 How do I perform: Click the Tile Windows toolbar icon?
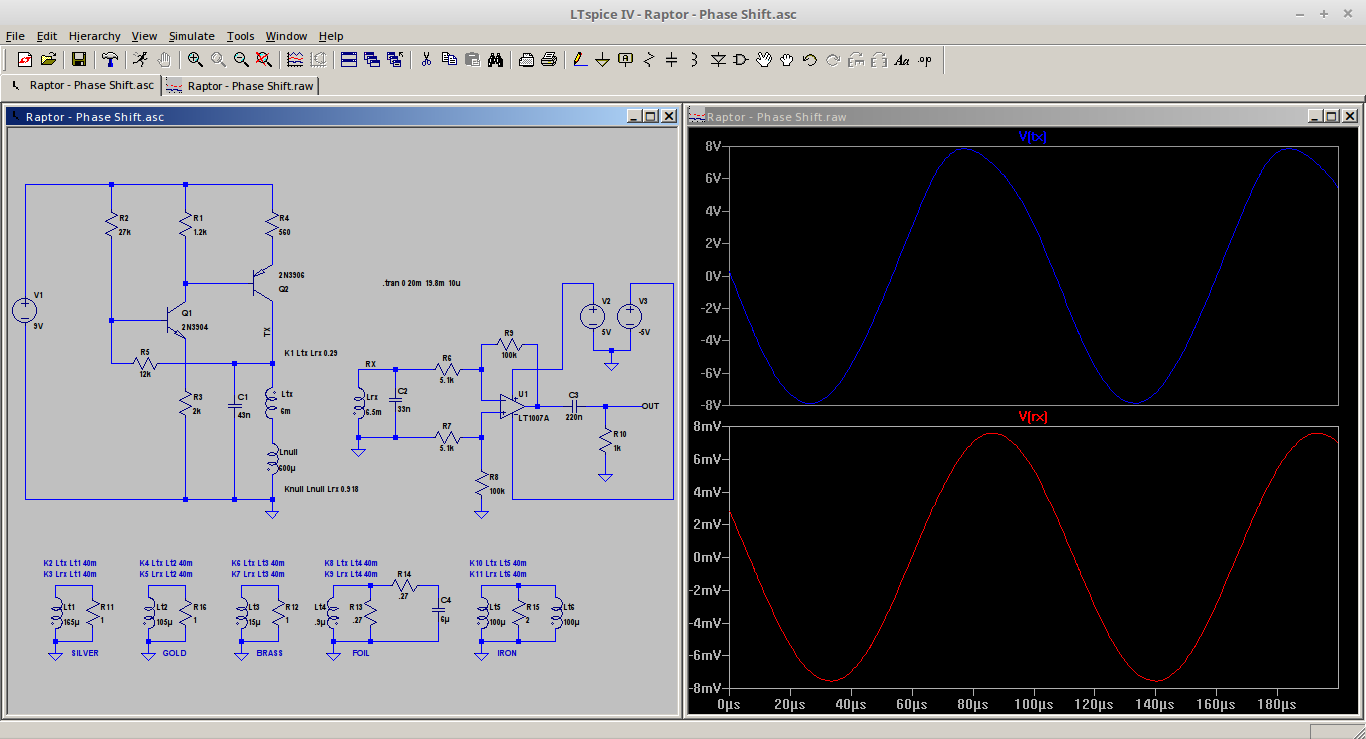tap(349, 60)
